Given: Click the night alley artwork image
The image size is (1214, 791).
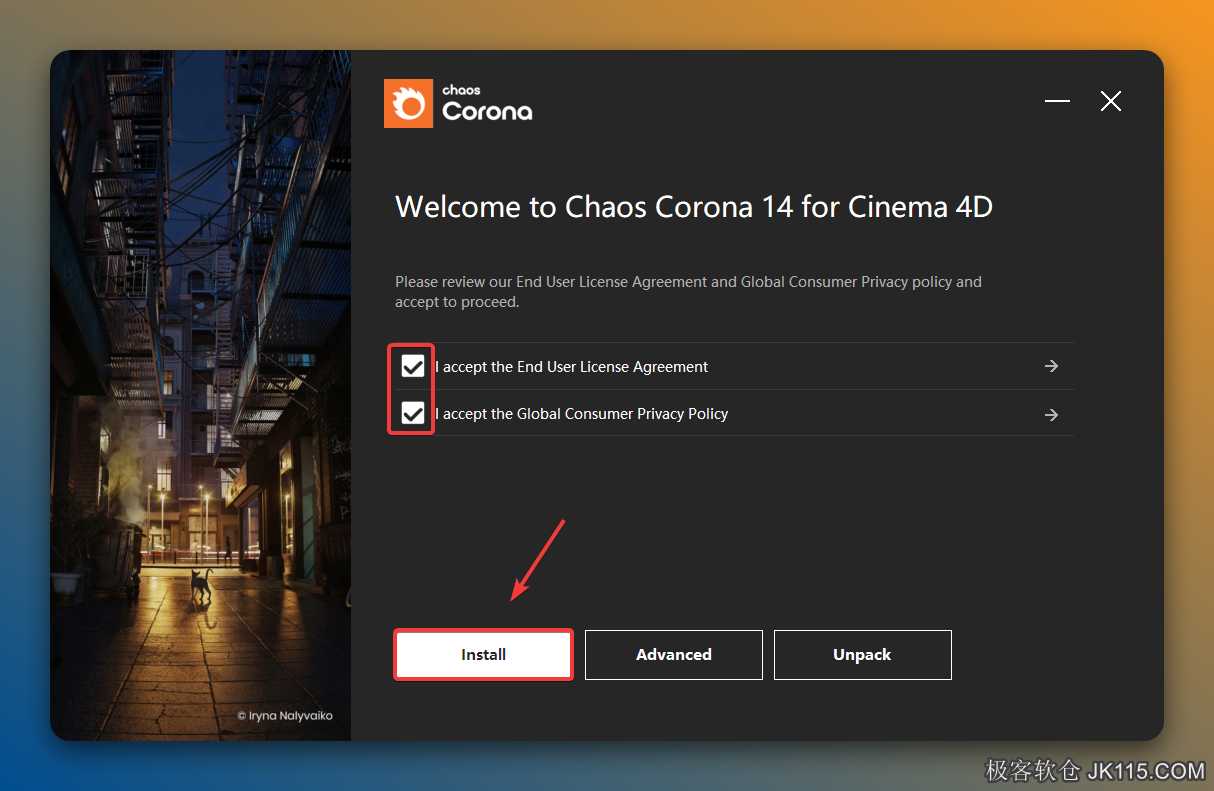Looking at the screenshot, I should pyautogui.click(x=200, y=395).
